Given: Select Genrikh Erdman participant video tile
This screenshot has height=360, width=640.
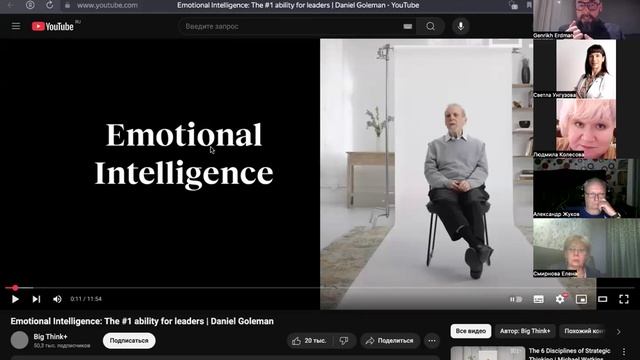Looking at the screenshot, I should 587,19.
